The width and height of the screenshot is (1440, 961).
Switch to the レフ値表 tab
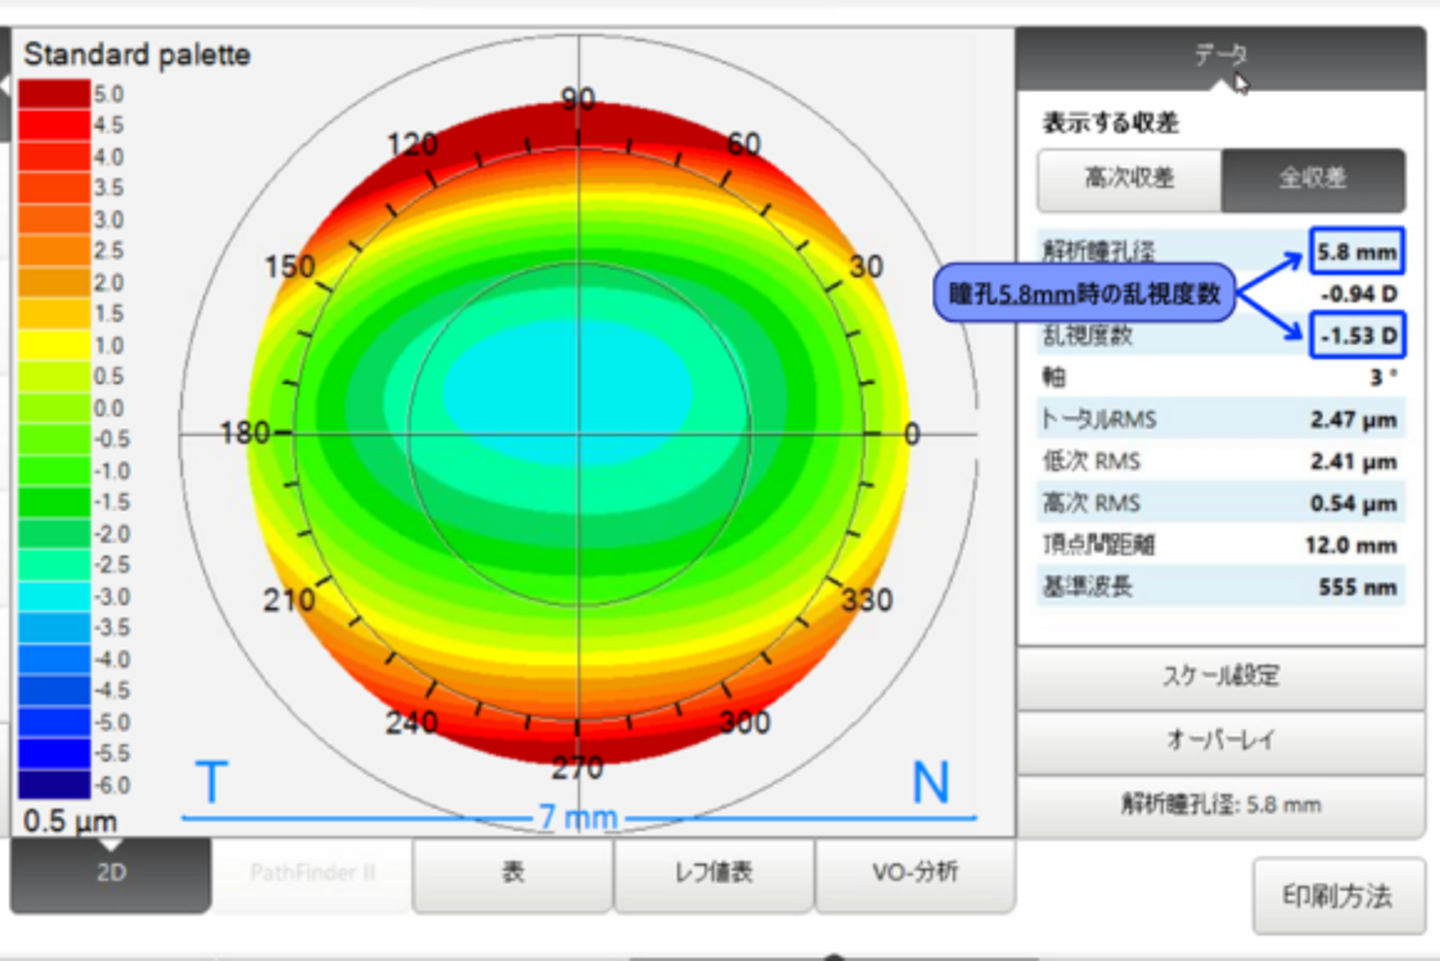714,874
